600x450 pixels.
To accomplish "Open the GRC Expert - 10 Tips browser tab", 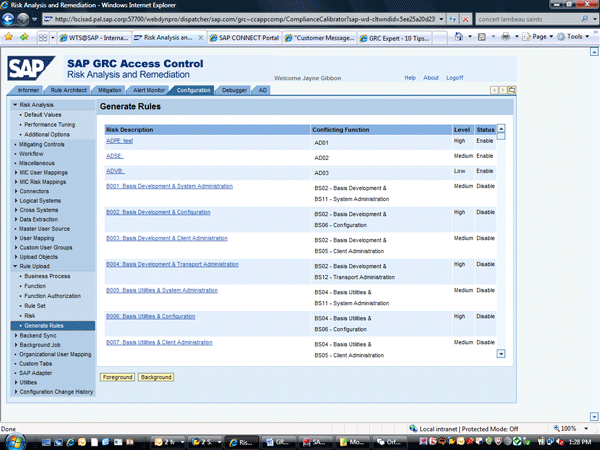I will [x=396, y=38].
